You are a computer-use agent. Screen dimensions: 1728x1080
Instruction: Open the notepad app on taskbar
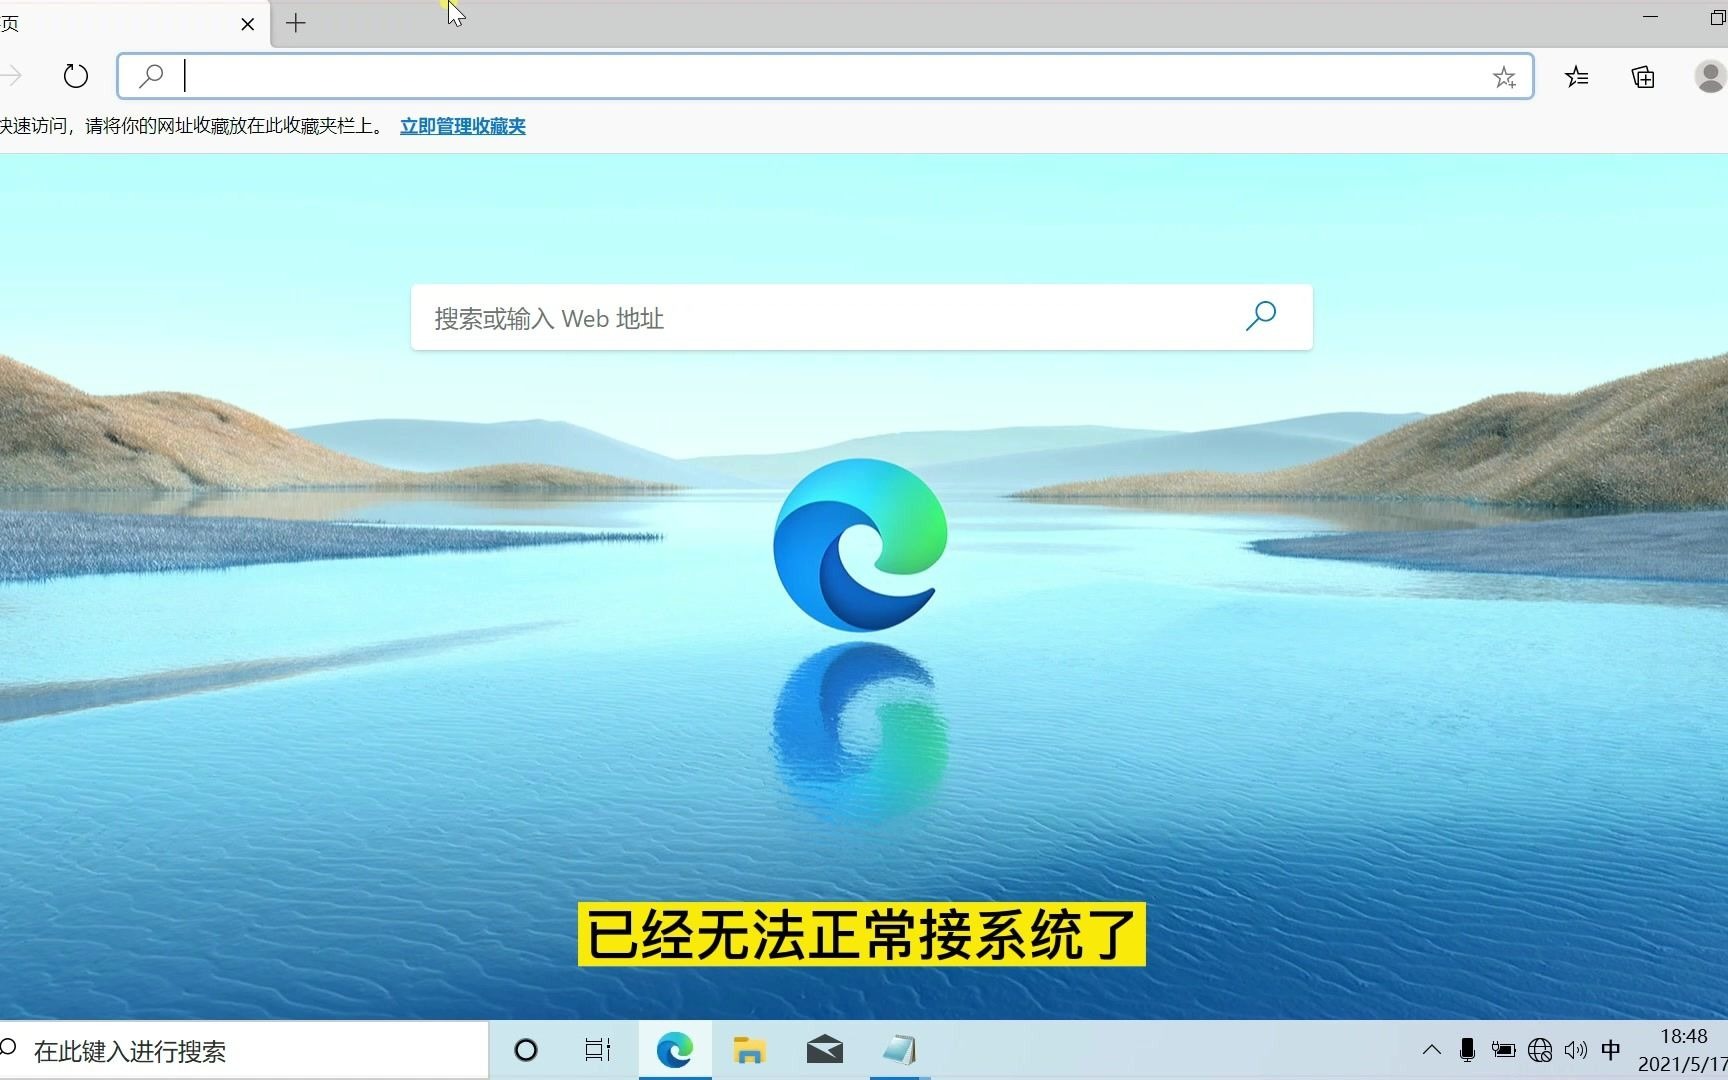pos(900,1050)
